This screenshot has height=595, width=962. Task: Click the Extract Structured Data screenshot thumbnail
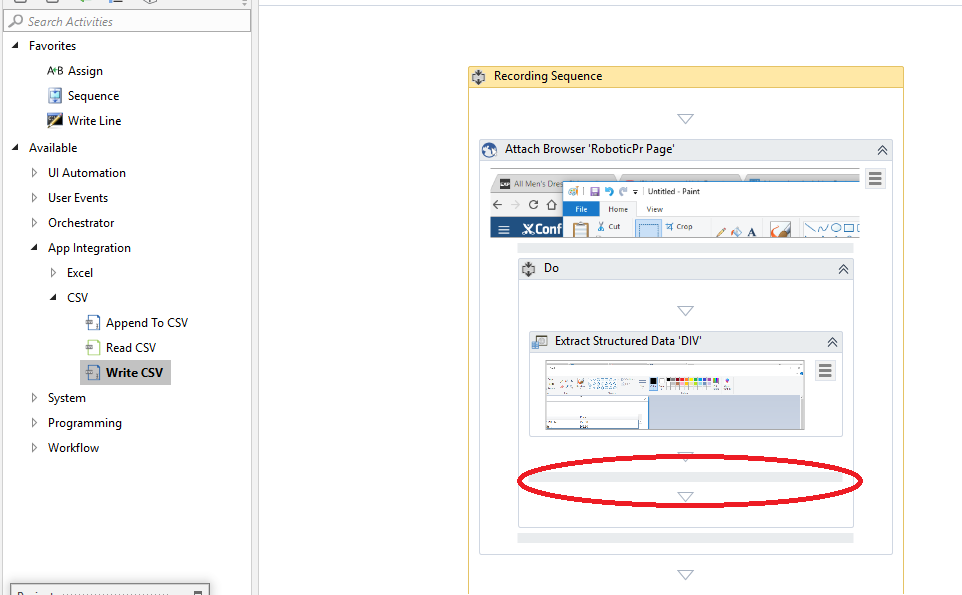coord(674,396)
